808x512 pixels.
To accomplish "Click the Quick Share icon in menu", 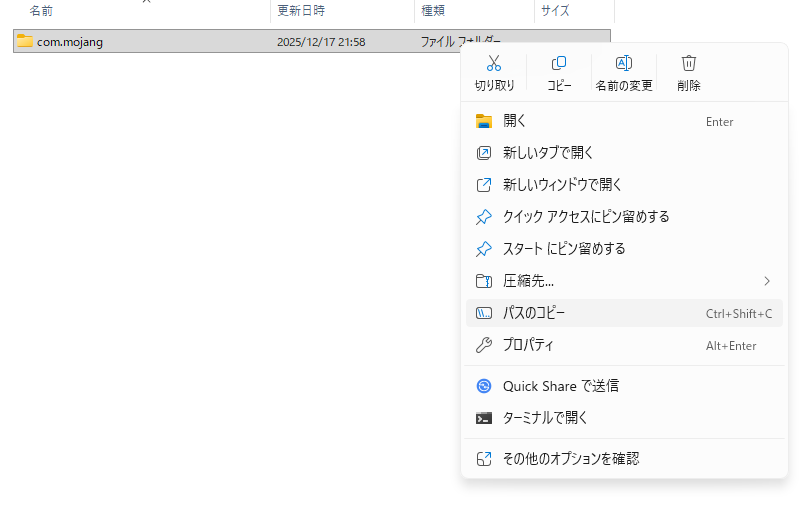I will [484, 386].
